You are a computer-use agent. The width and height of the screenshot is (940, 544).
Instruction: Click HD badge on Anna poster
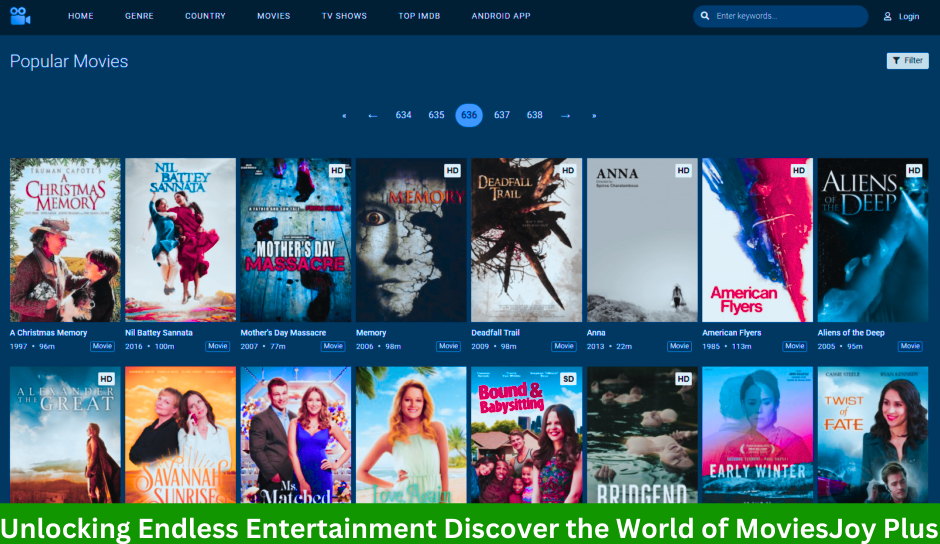tap(683, 170)
